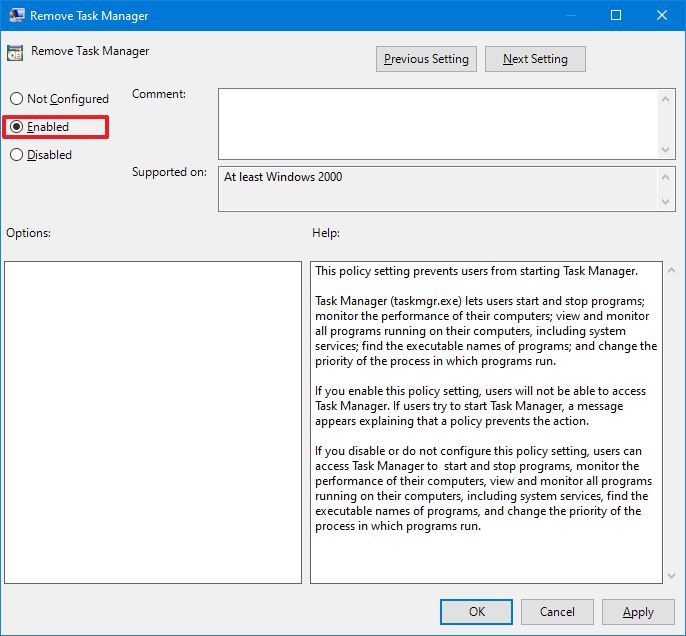Cancel the policy dialog
Image resolution: width=686 pixels, height=636 pixels.
557,612
